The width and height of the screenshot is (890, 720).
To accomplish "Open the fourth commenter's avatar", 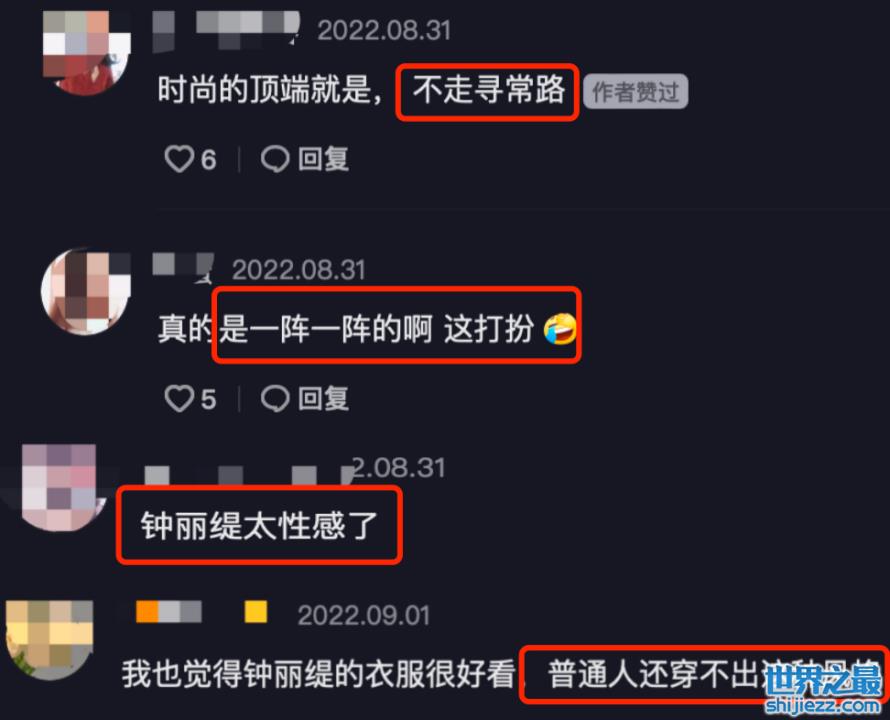I will (x=50, y=640).
